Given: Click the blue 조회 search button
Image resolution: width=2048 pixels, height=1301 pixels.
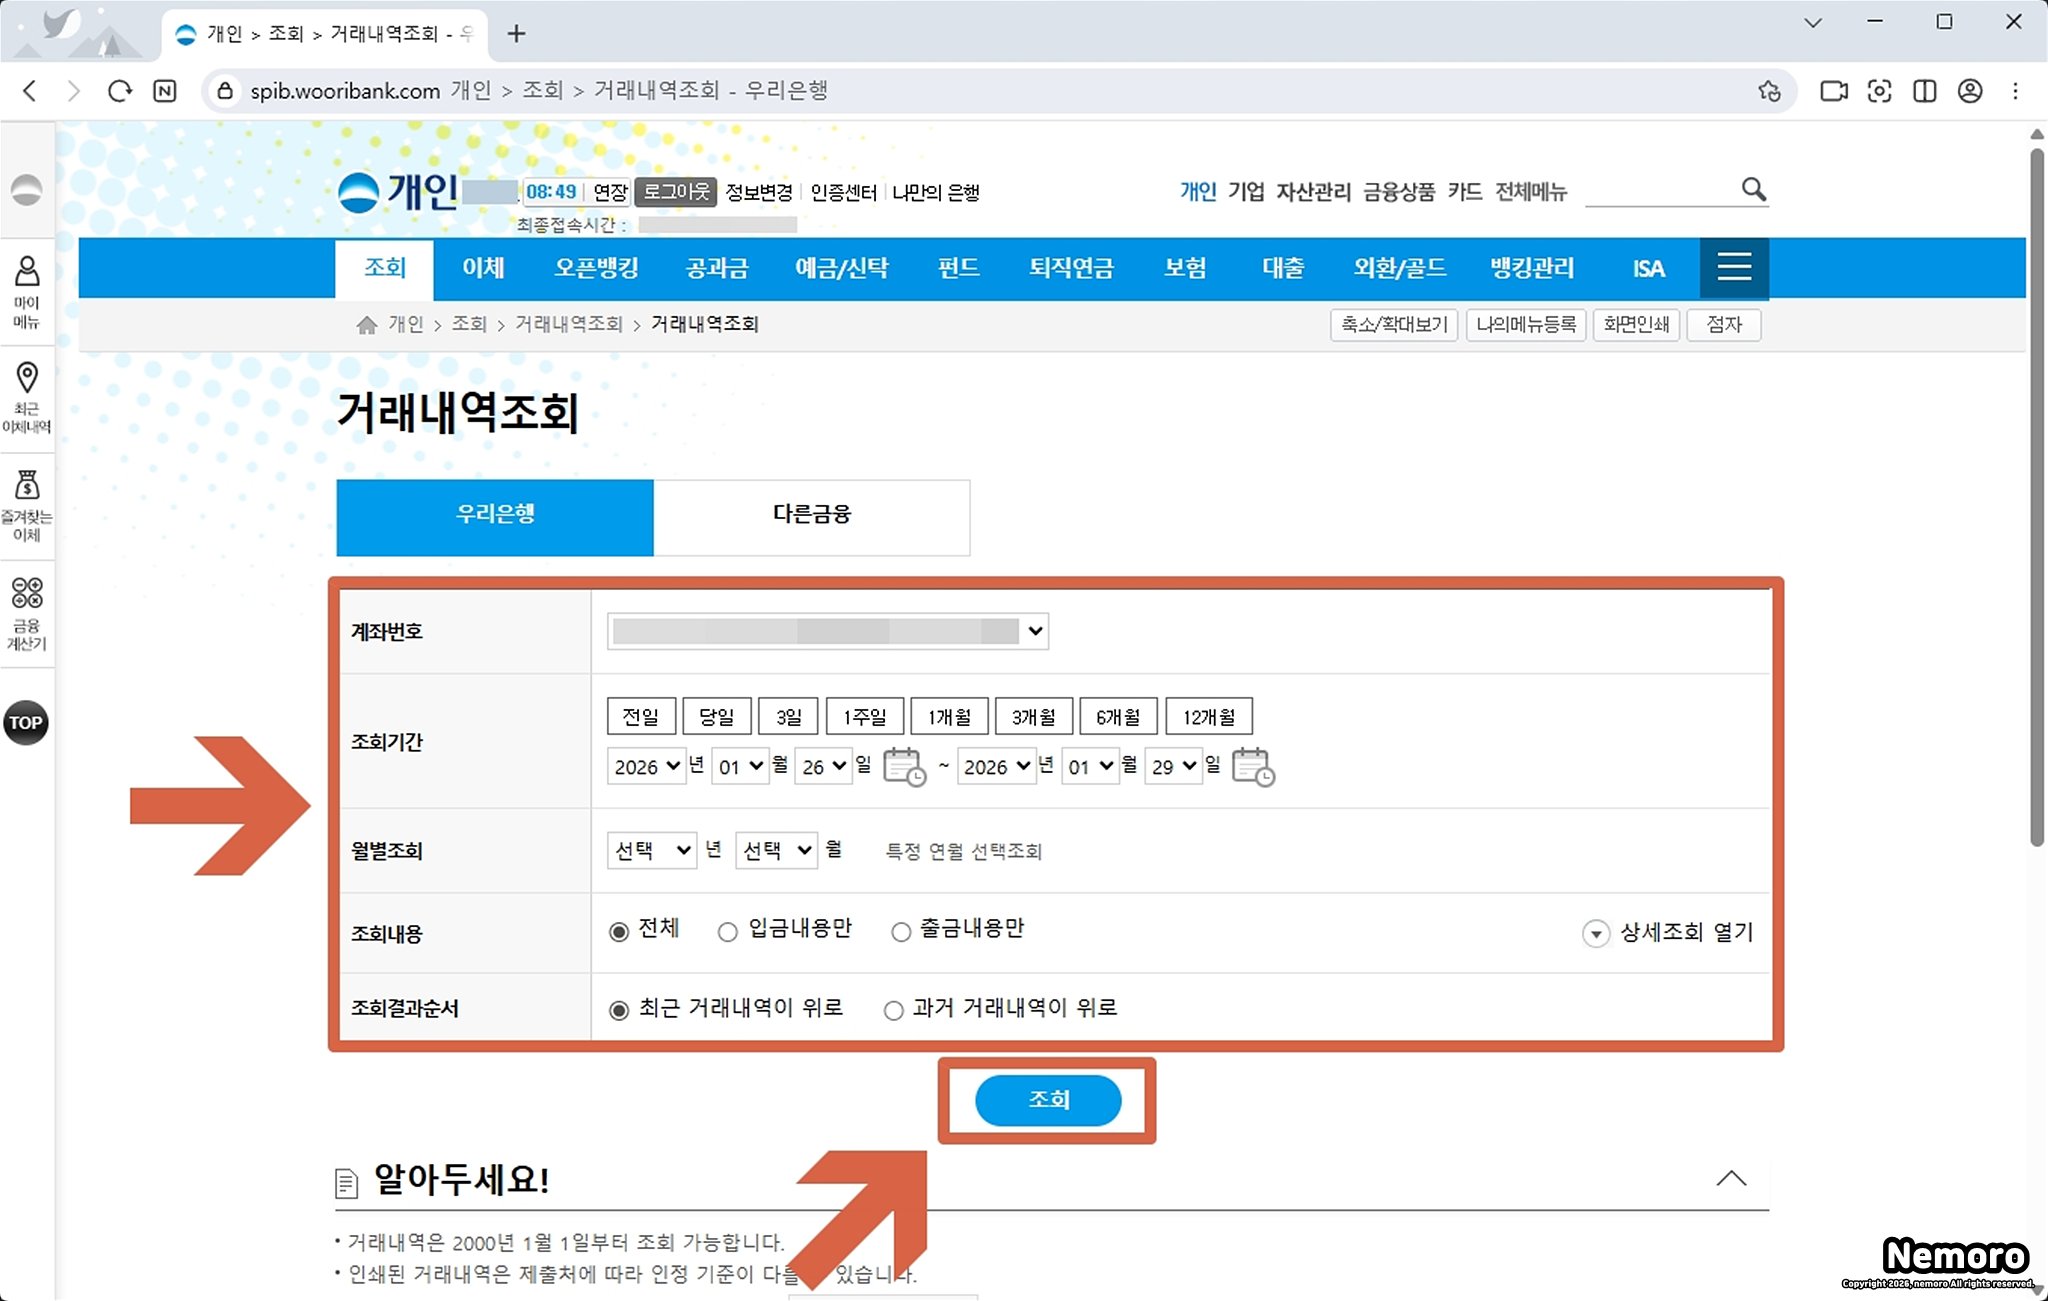Looking at the screenshot, I should tap(1047, 1099).
